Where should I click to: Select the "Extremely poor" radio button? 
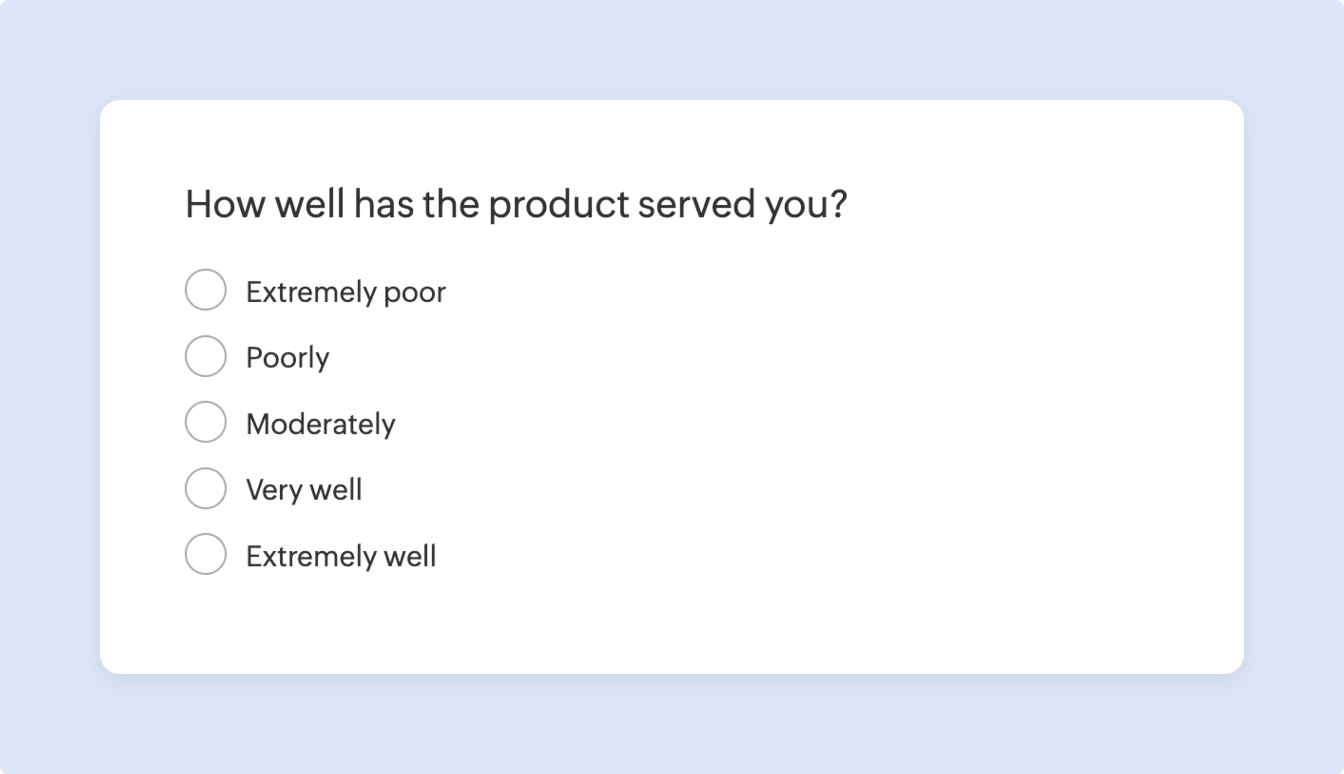pyautogui.click(x=205, y=290)
